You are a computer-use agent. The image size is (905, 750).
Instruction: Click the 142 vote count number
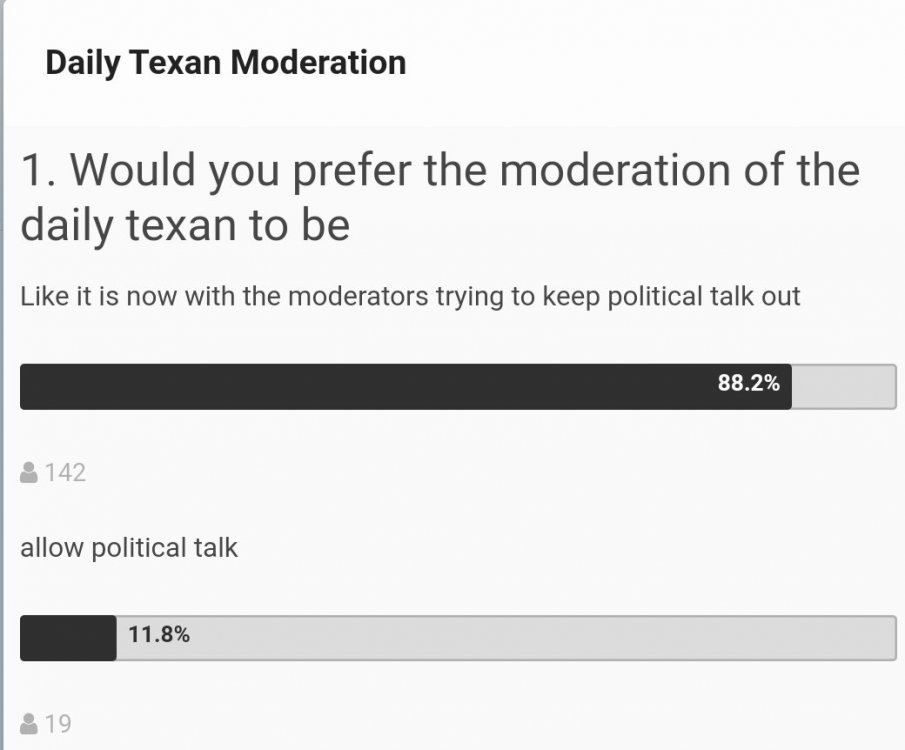65,472
